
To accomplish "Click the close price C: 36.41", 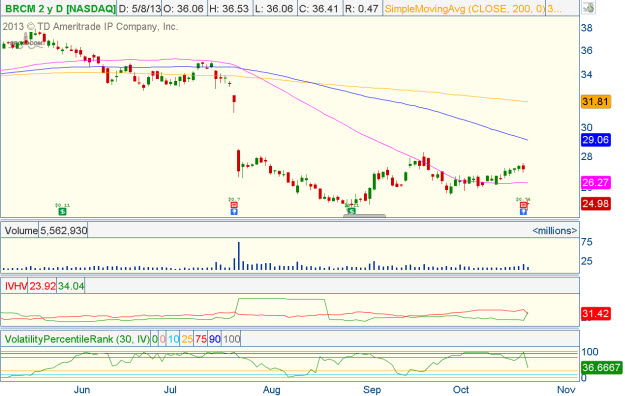I will point(319,8).
